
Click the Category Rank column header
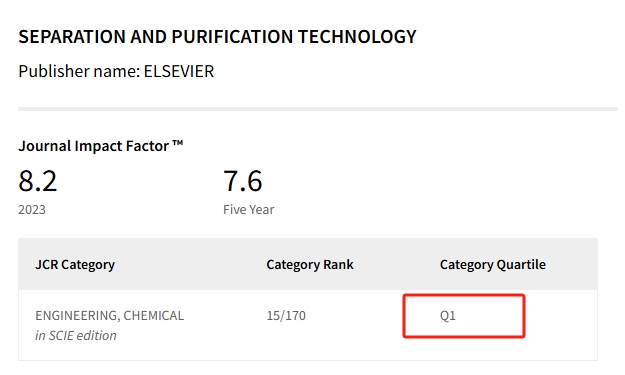(x=310, y=265)
